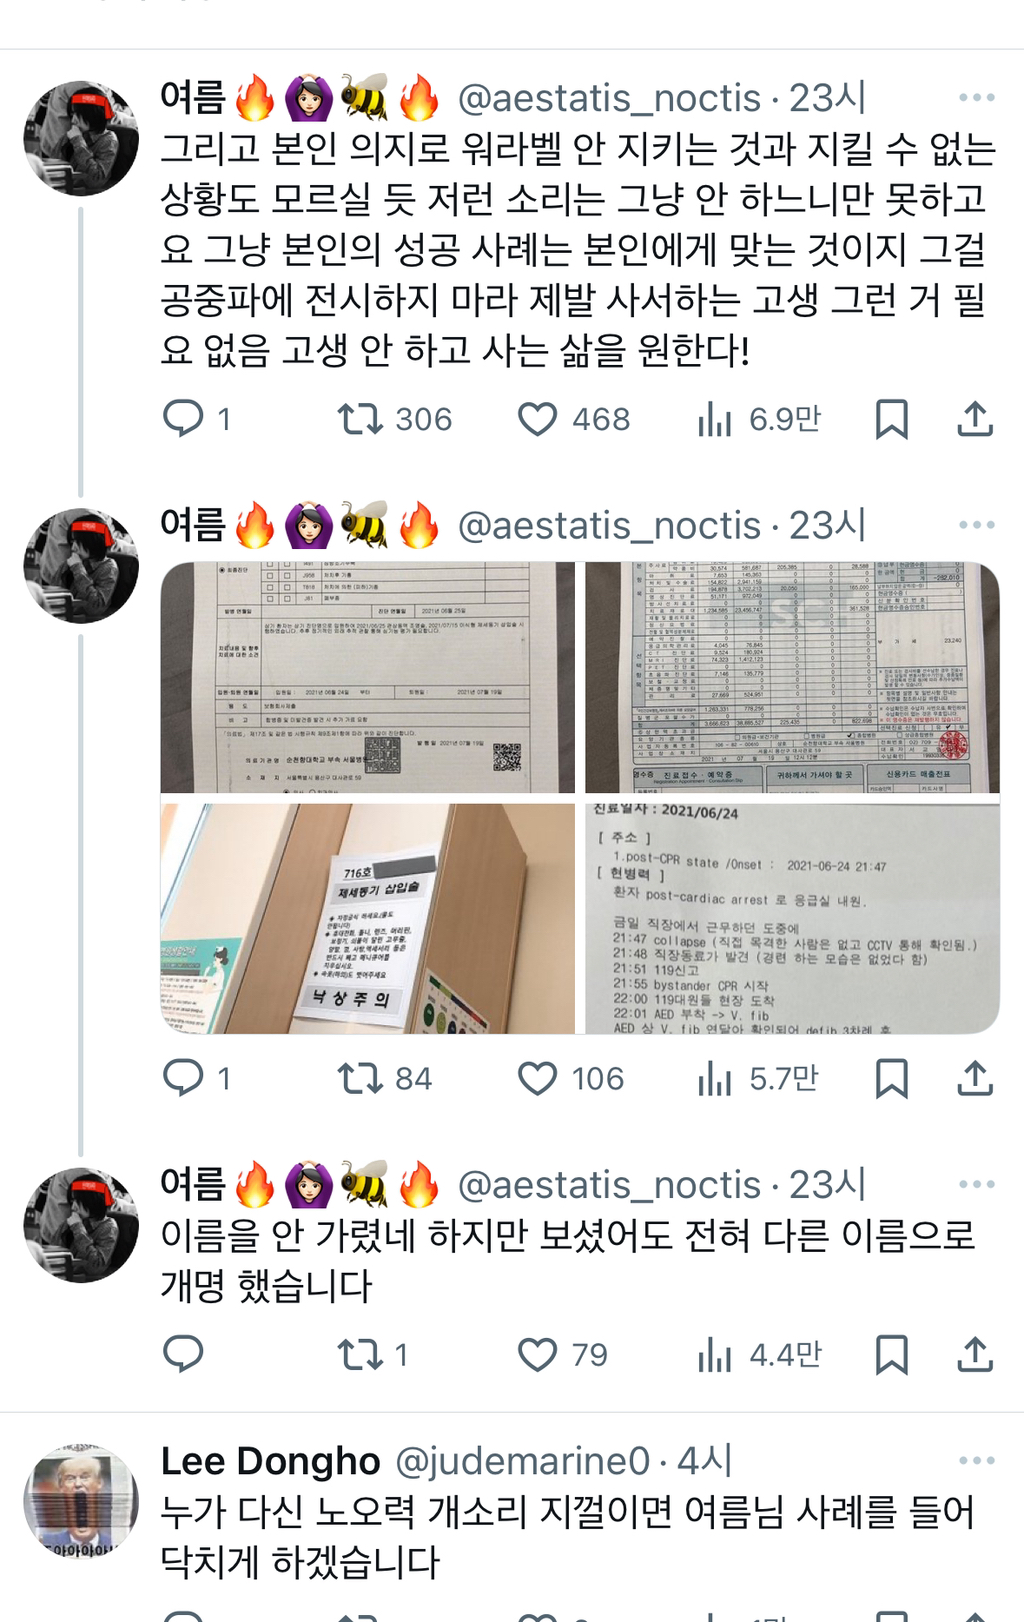Open the room 716 door sign photo

[368, 918]
